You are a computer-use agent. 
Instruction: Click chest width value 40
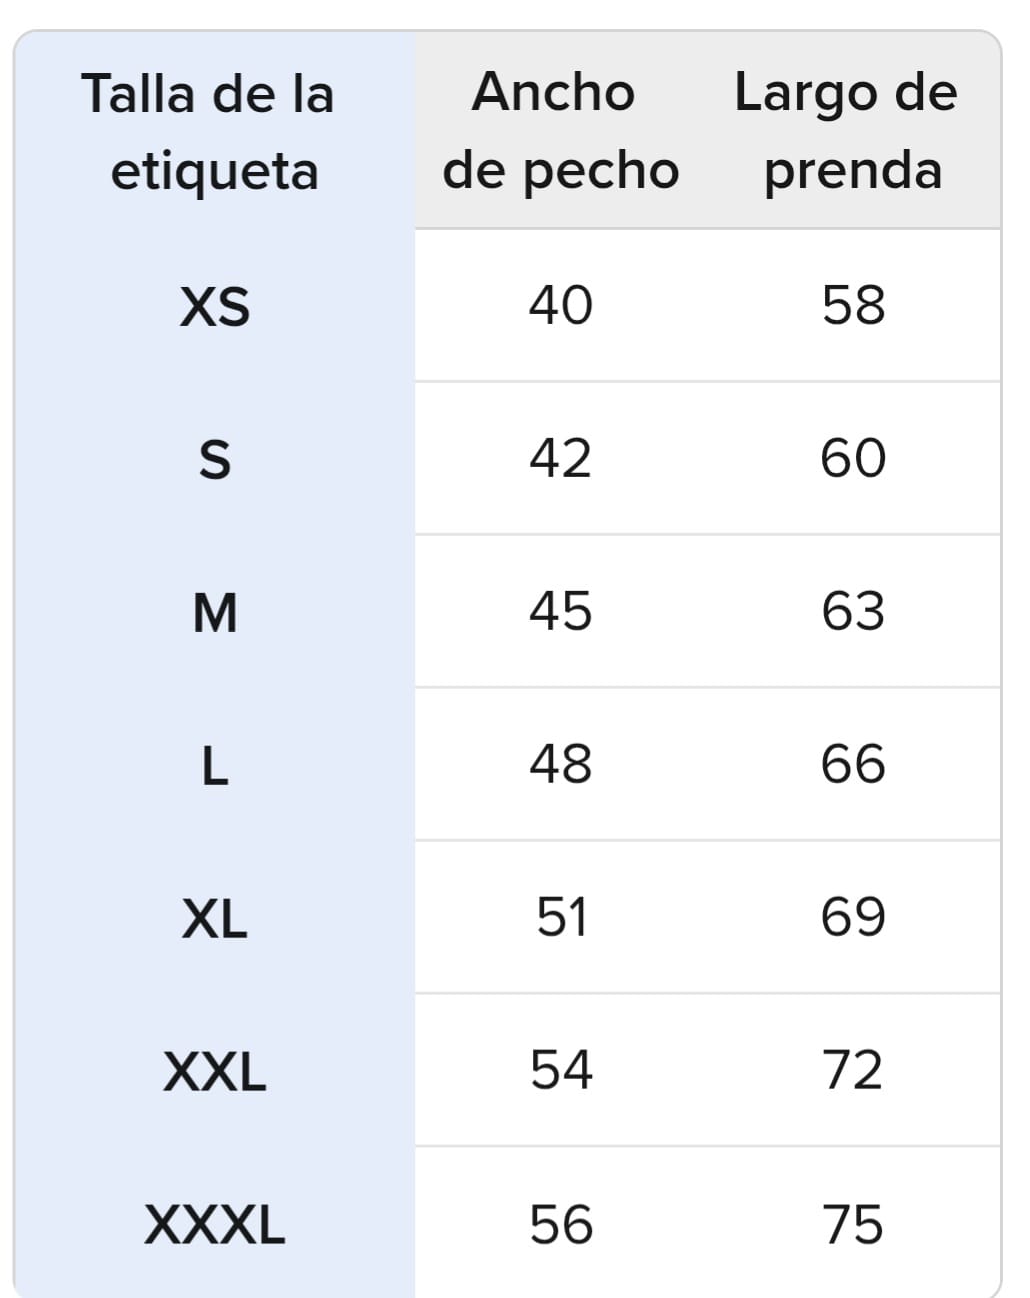(560, 305)
